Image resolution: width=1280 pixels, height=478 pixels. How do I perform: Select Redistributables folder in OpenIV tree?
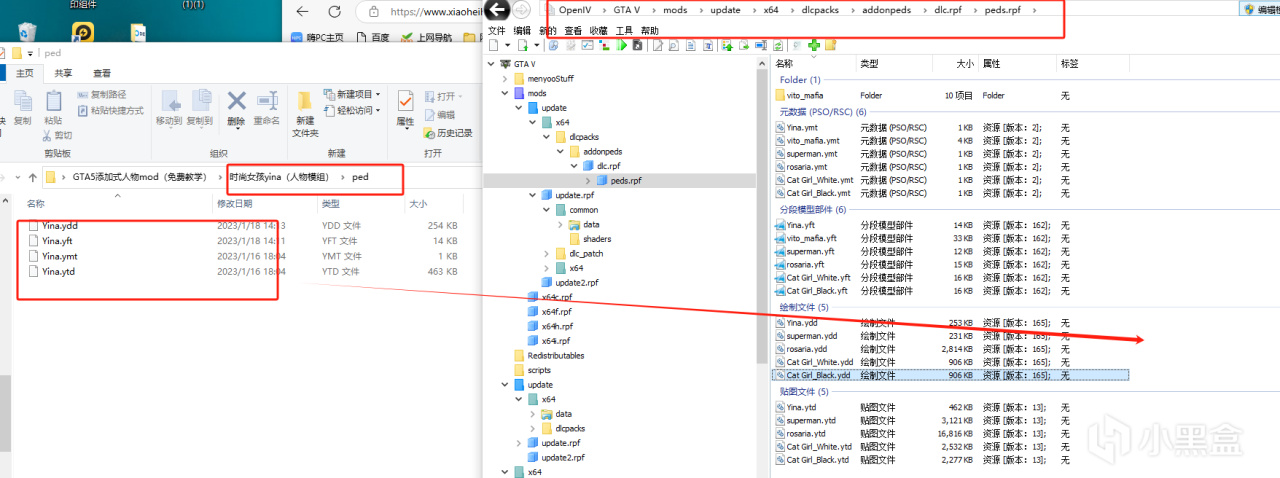pos(548,356)
